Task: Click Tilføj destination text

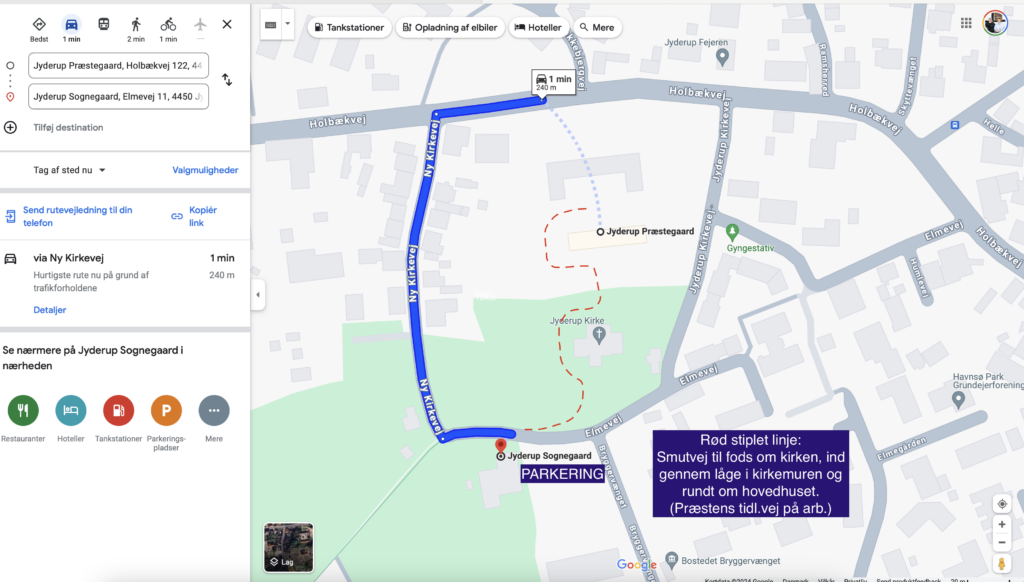Action: coord(69,127)
